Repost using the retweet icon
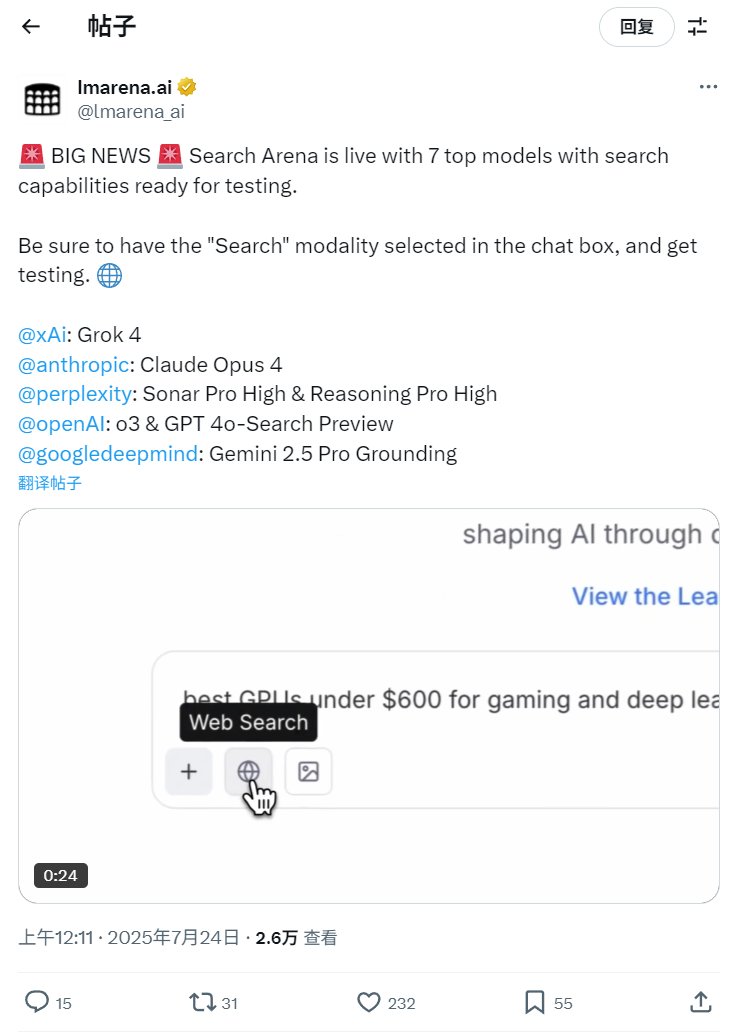Screen dimensions: 739x1035 point(203,1002)
